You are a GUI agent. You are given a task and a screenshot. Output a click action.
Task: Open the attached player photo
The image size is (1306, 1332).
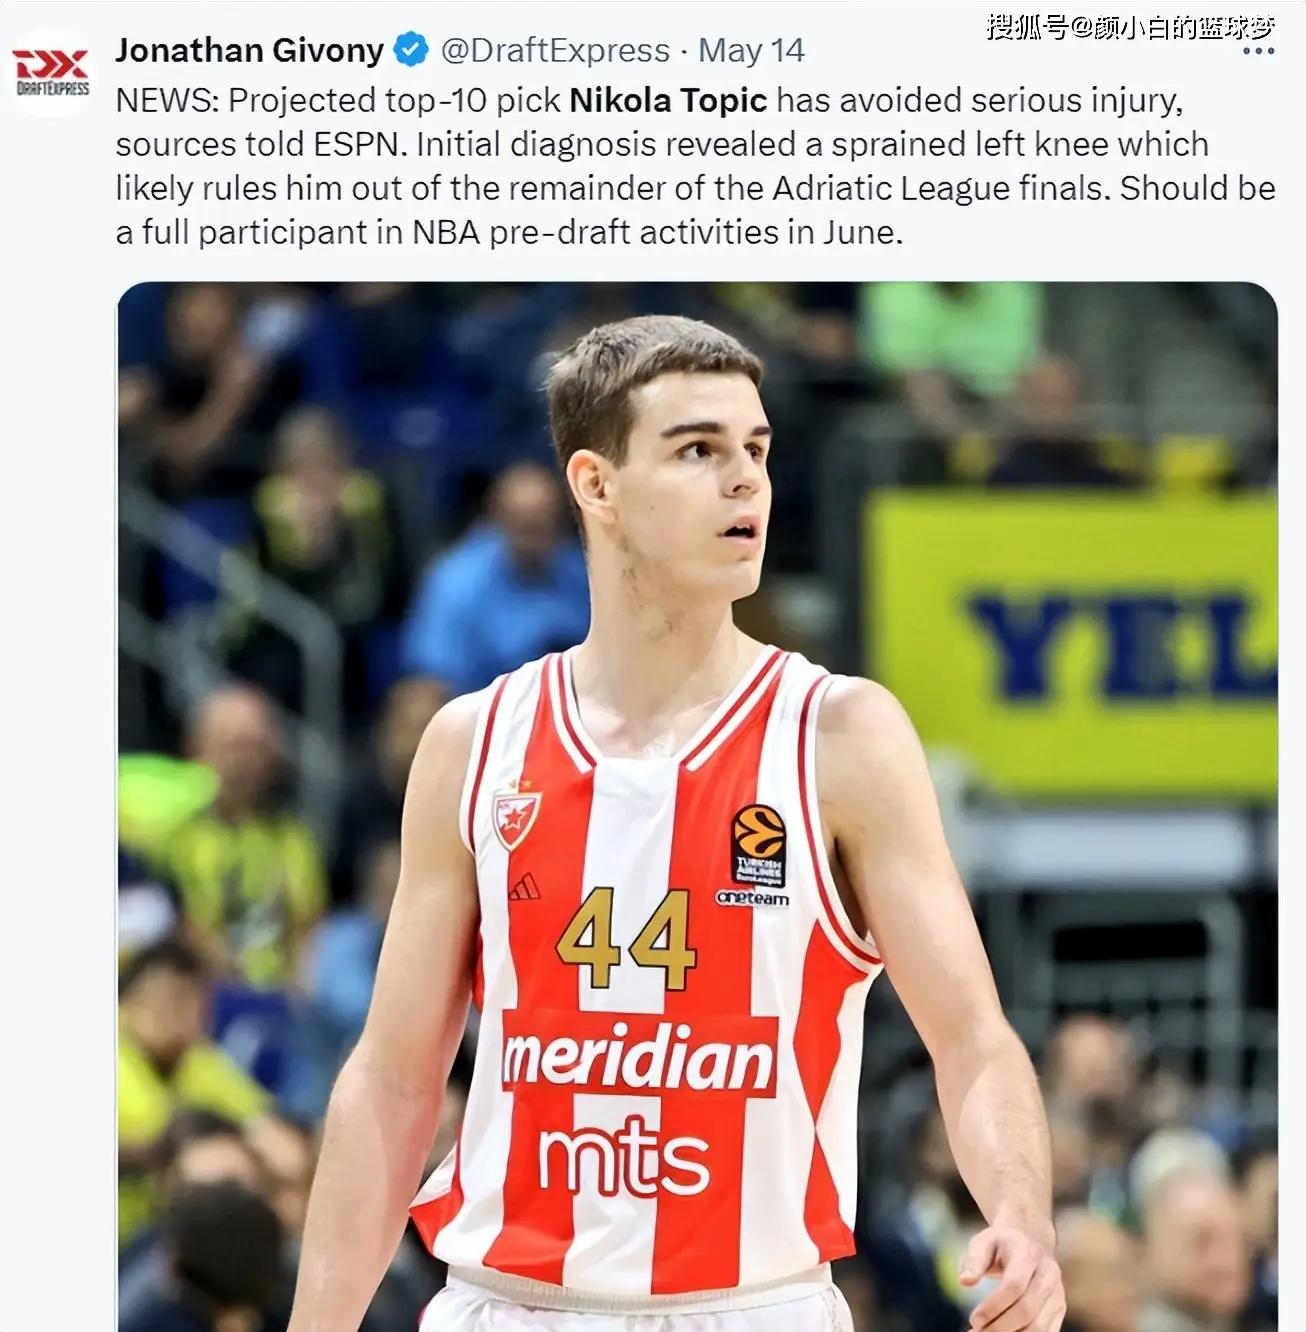coord(697,806)
